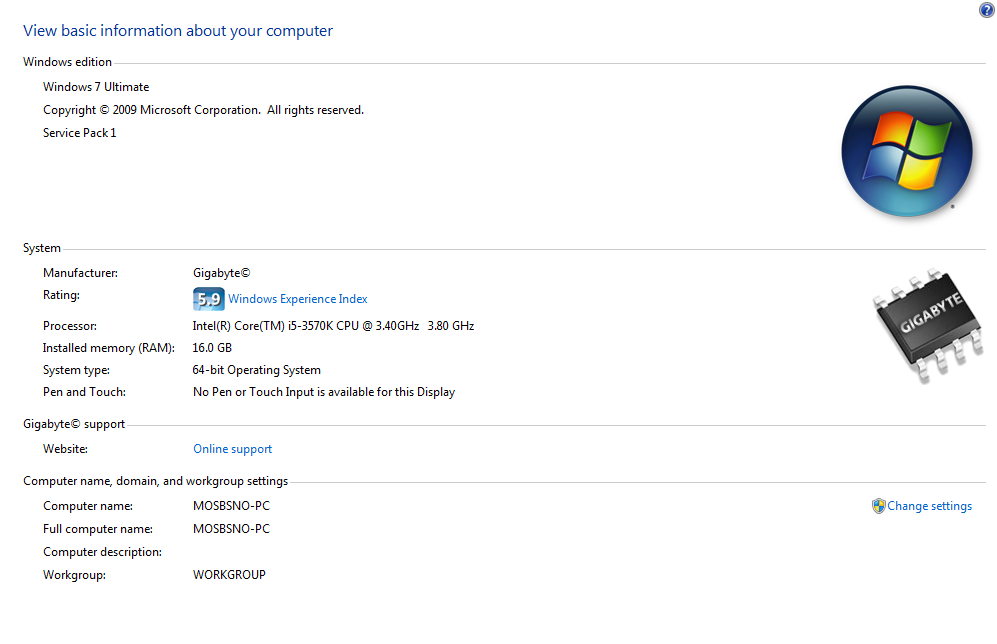This screenshot has width=997, height=644.
Task: Click the 'Installed memory (RAM):' label
Action: click(x=109, y=348)
